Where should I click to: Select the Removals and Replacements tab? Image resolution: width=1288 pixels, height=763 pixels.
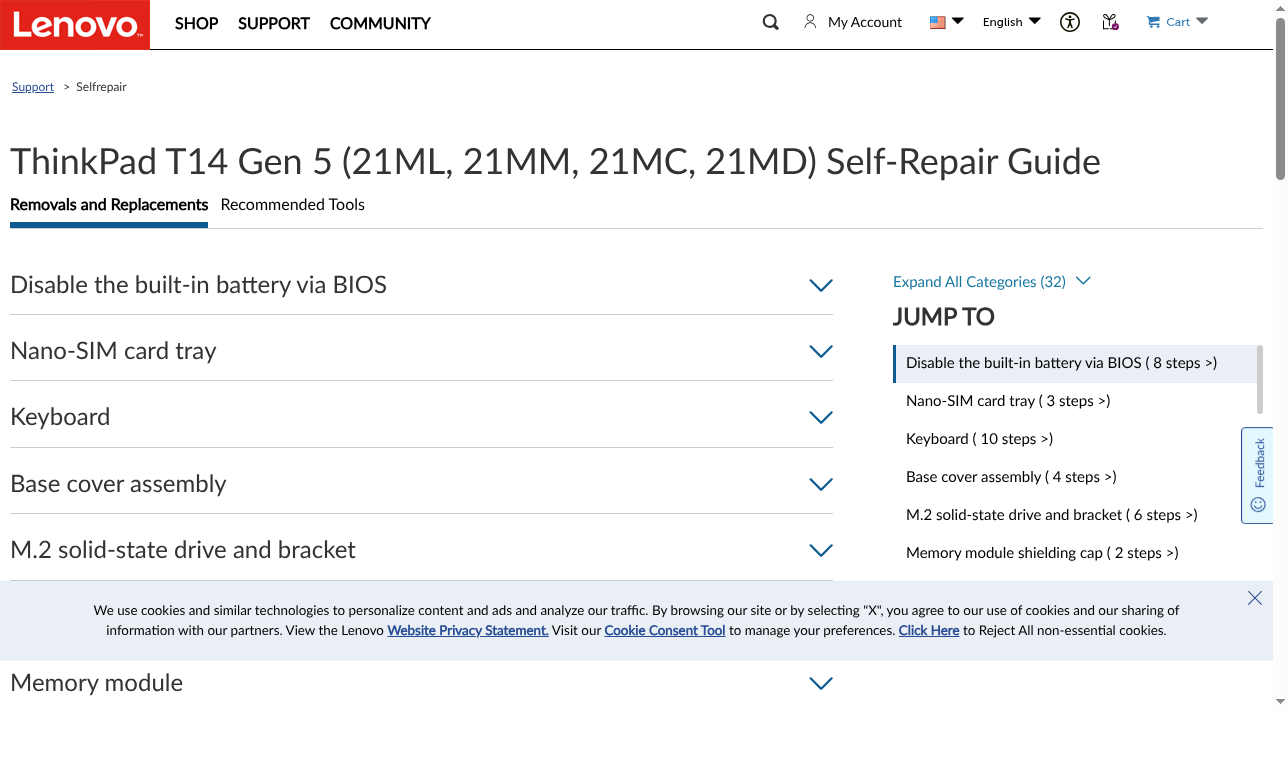click(x=109, y=205)
